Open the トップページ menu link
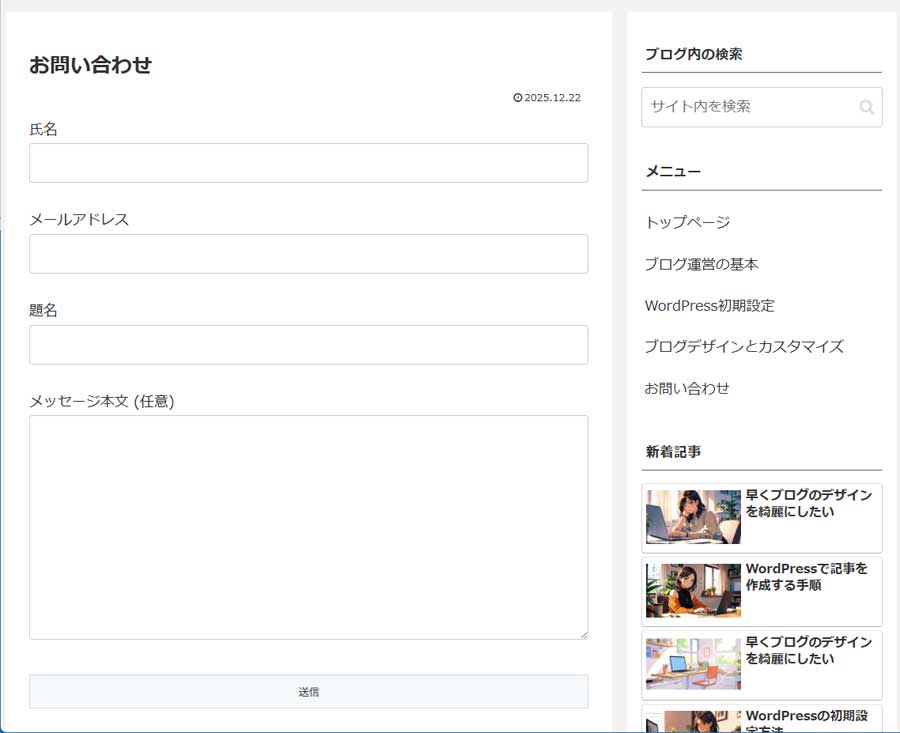 click(687, 222)
